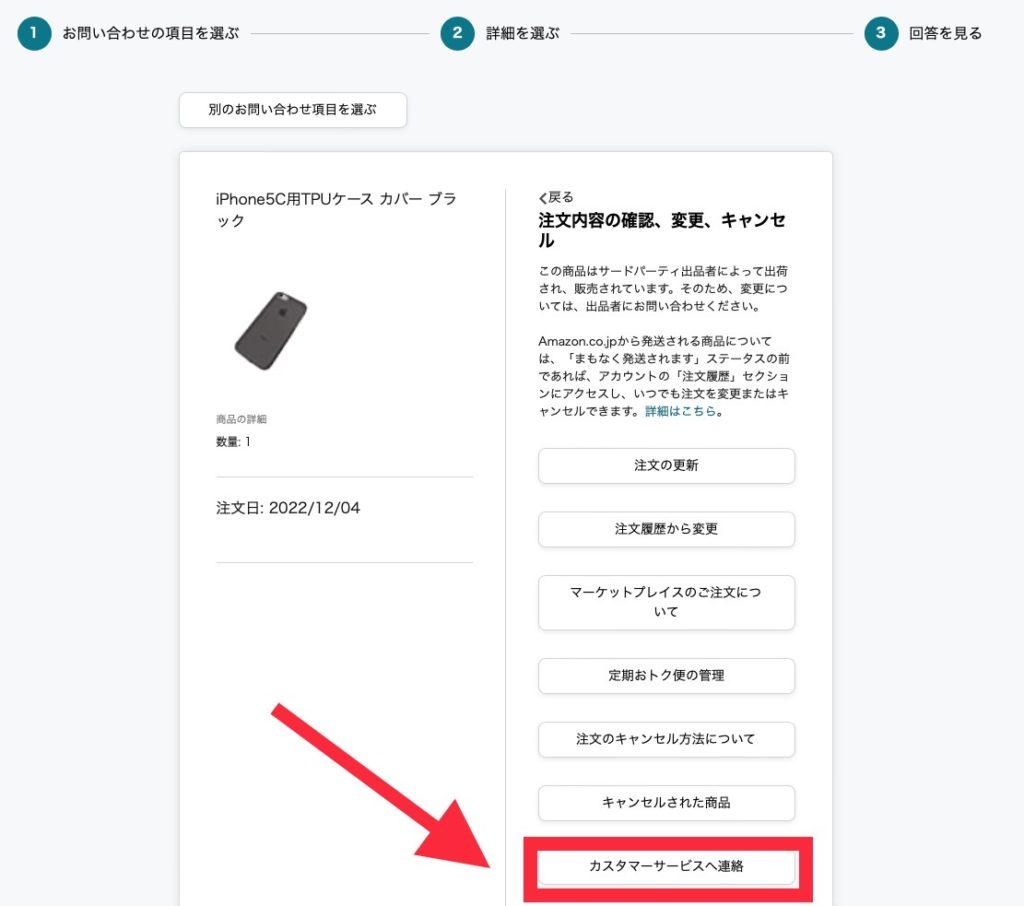
Task: Choose 注文のキャンセル方法について option
Action: coord(666,739)
